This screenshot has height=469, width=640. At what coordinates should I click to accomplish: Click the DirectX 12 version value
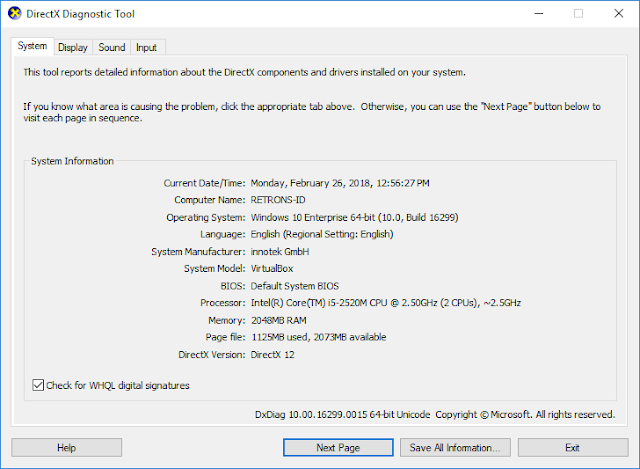pyautogui.click(x=272, y=354)
